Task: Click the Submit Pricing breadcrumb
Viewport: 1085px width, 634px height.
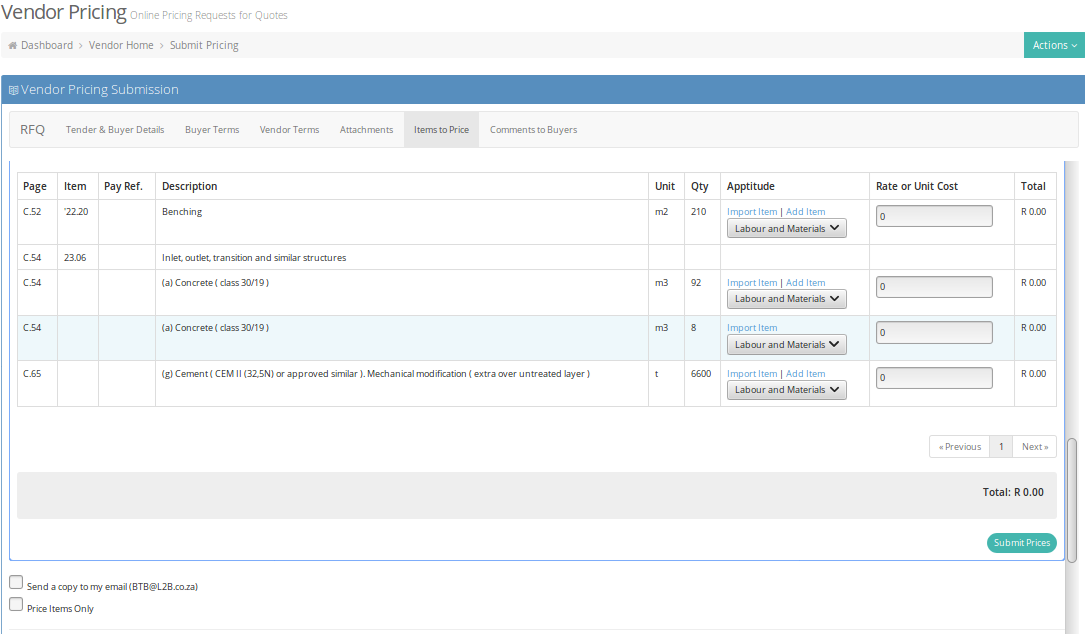Action: point(204,45)
